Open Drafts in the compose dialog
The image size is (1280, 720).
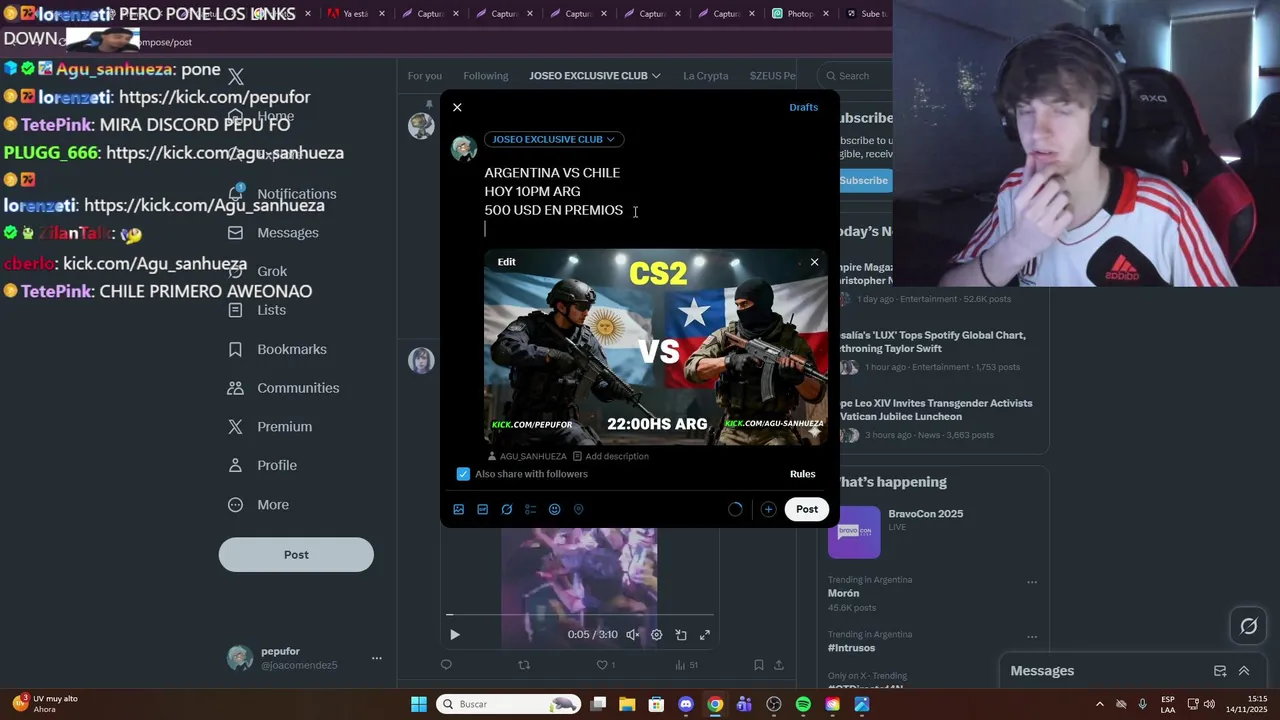pyautogui.click(x=803, y=107)
